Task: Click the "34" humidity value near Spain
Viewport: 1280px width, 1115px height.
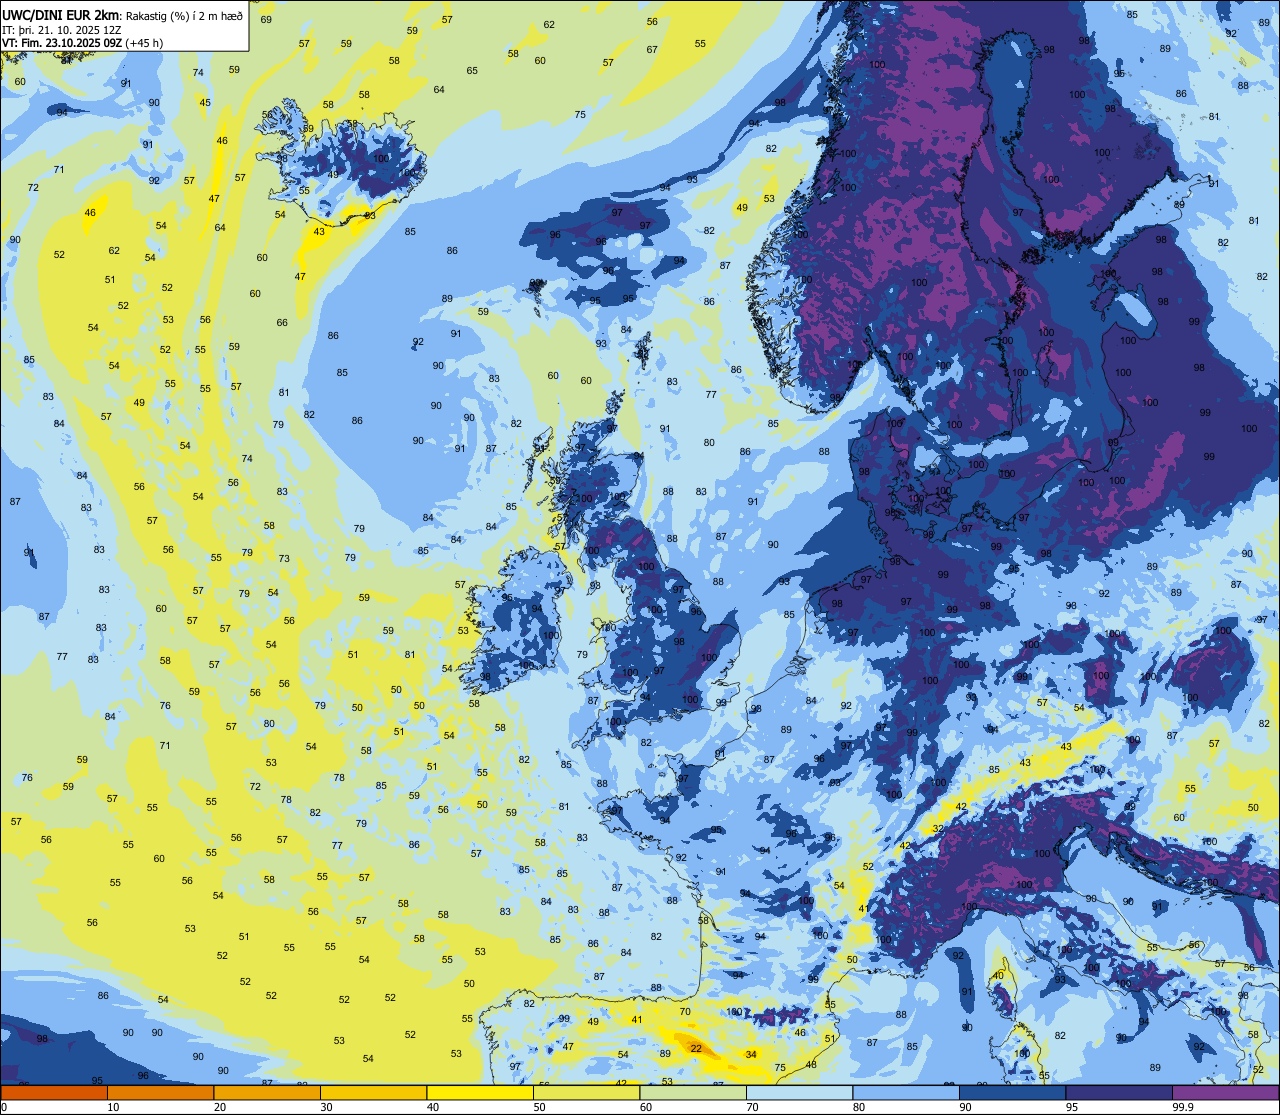Action: pyautogui.click(x=751, y=1054)
